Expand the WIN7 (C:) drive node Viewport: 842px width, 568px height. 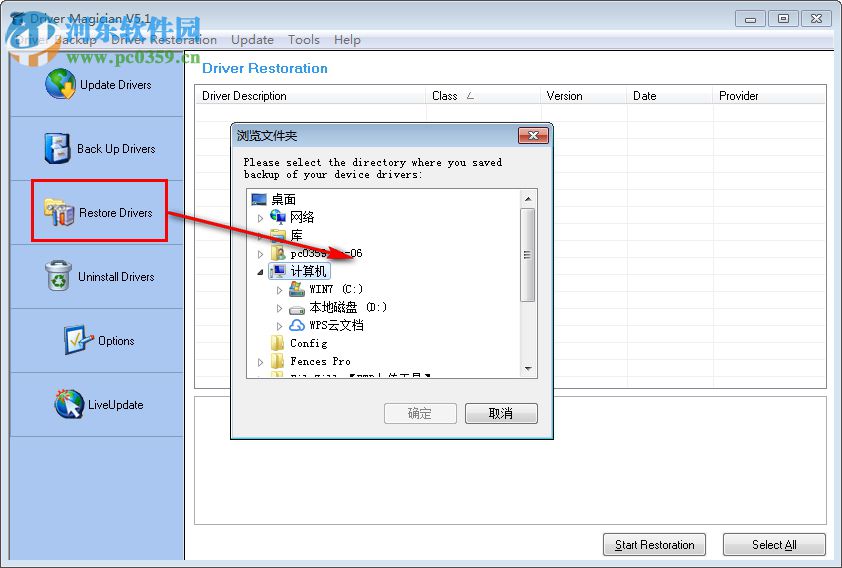279,290
